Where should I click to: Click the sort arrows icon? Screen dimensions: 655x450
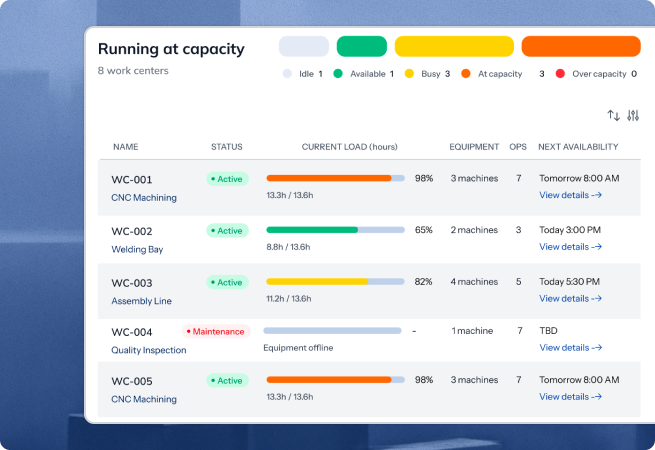[x=614, y=116]
